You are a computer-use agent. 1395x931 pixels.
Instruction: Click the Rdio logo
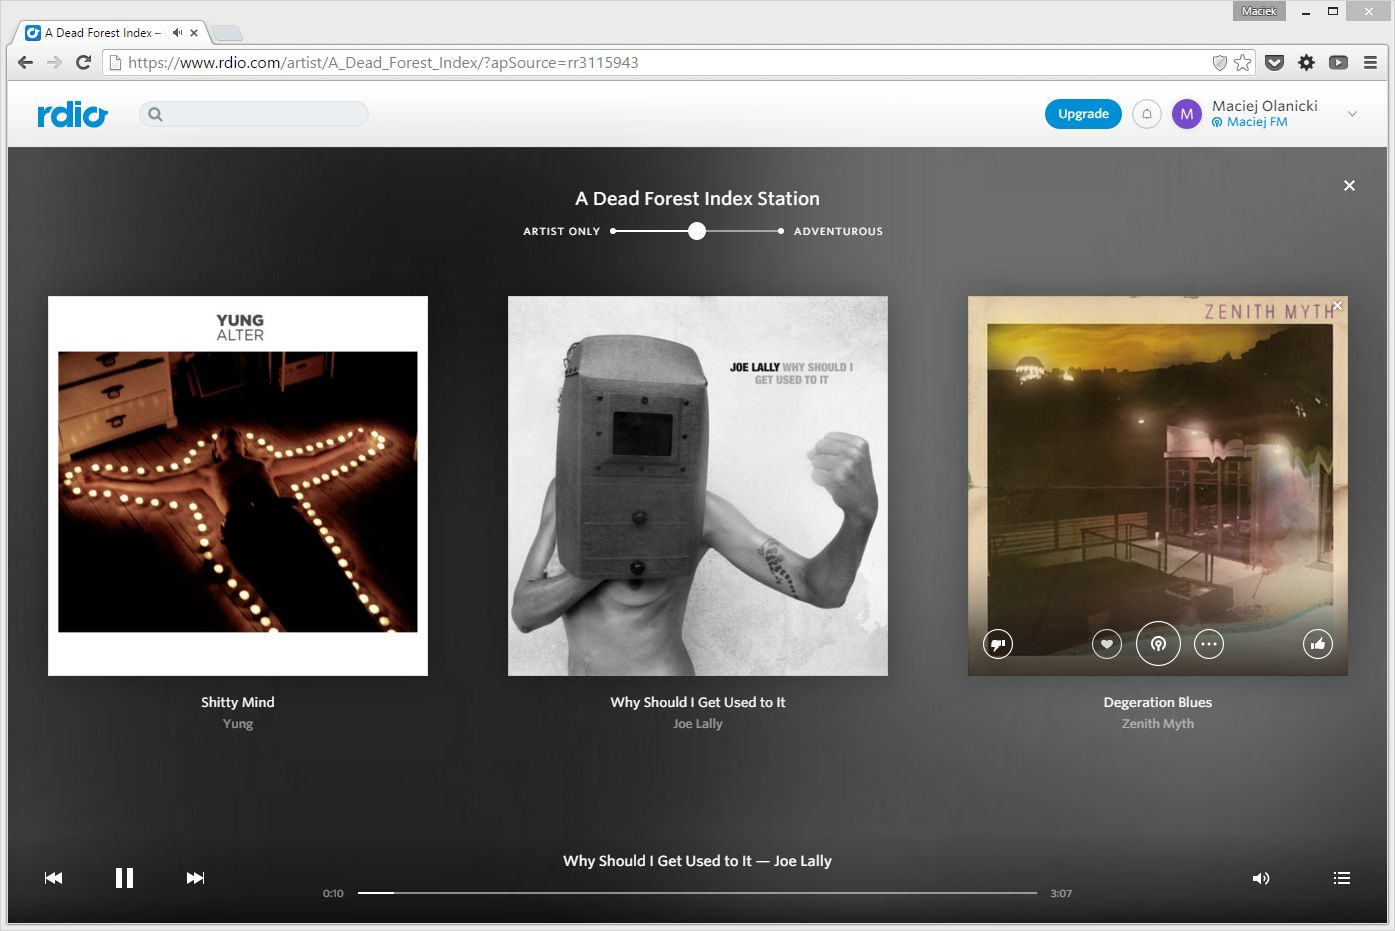pos(72,115)
